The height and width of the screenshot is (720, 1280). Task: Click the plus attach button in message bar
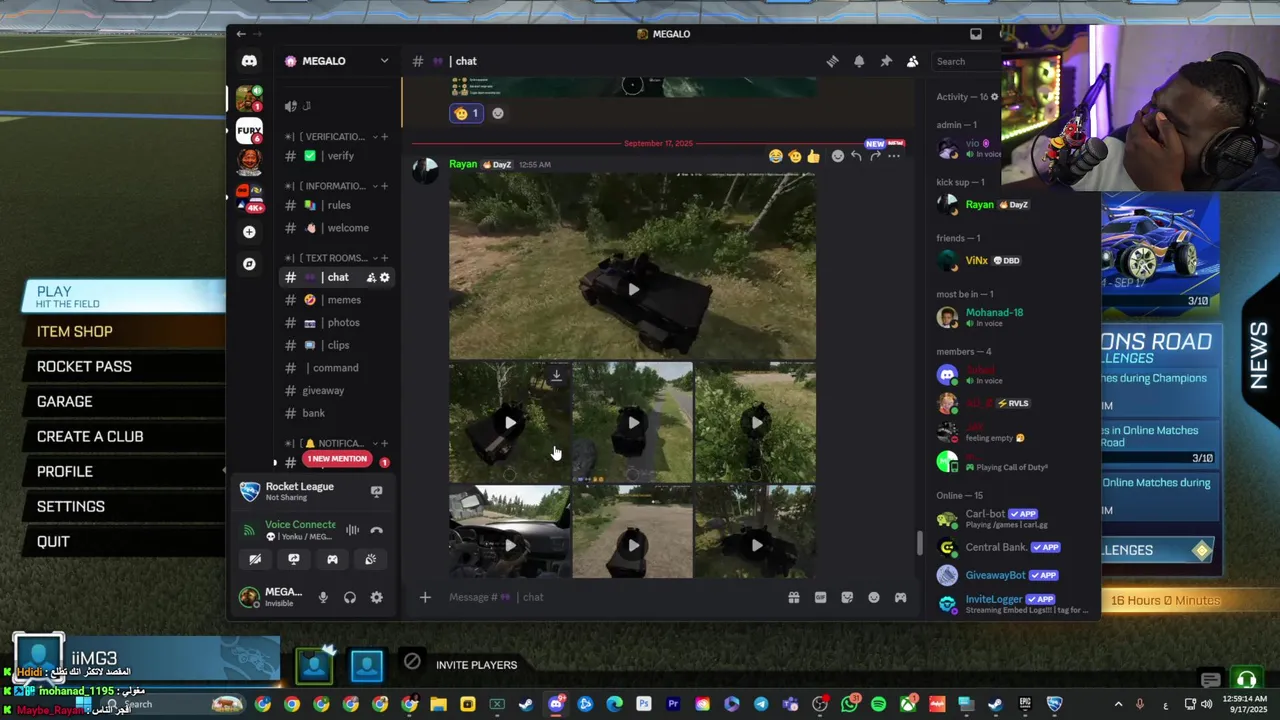(425, 597)
